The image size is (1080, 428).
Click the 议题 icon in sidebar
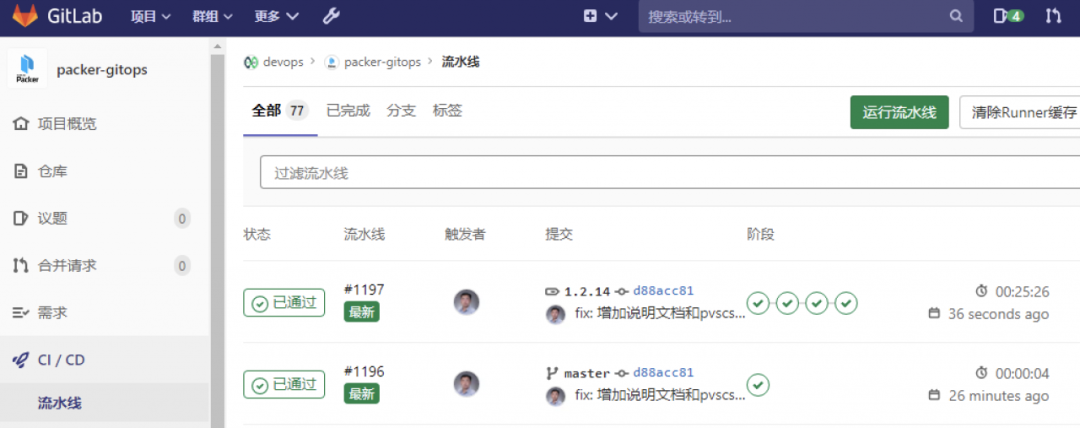[21, 218]
